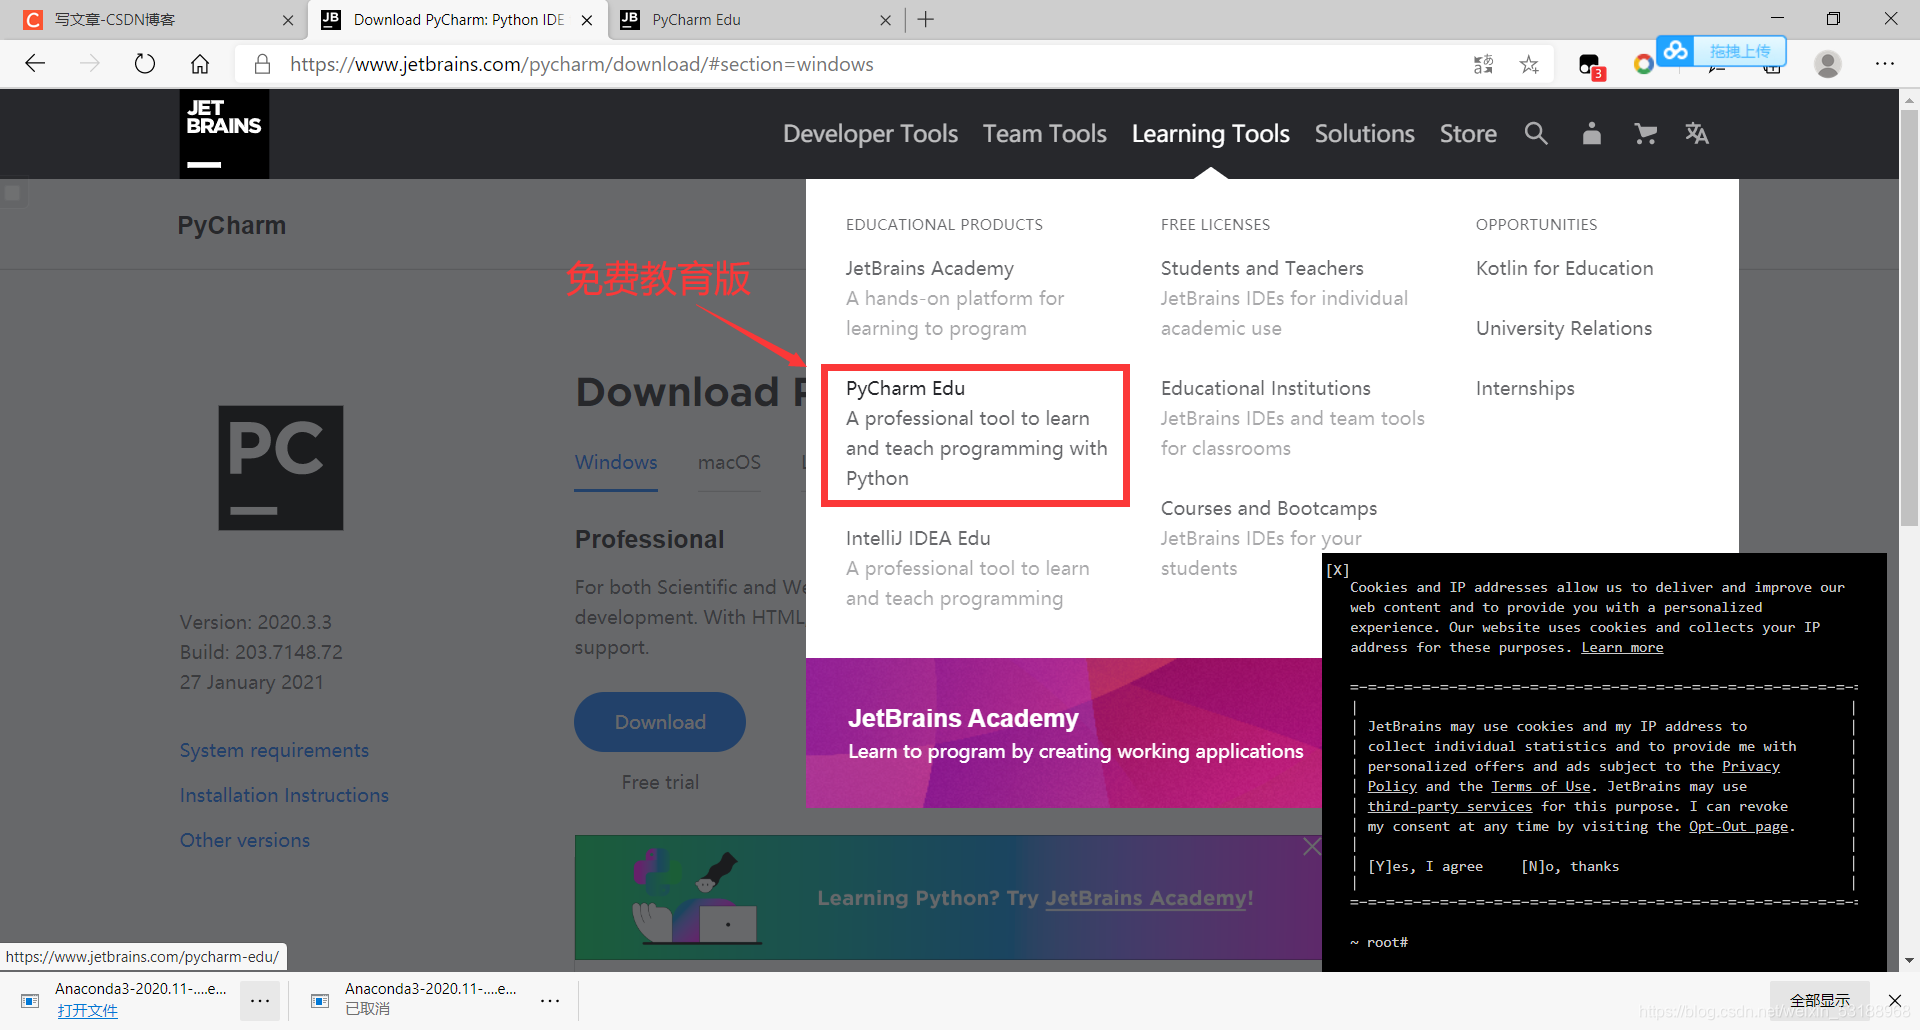Dismiss cookie terminal with [X]
The width and height of the screenshot is (1920, 1030).
click(x=1338, y=570)
